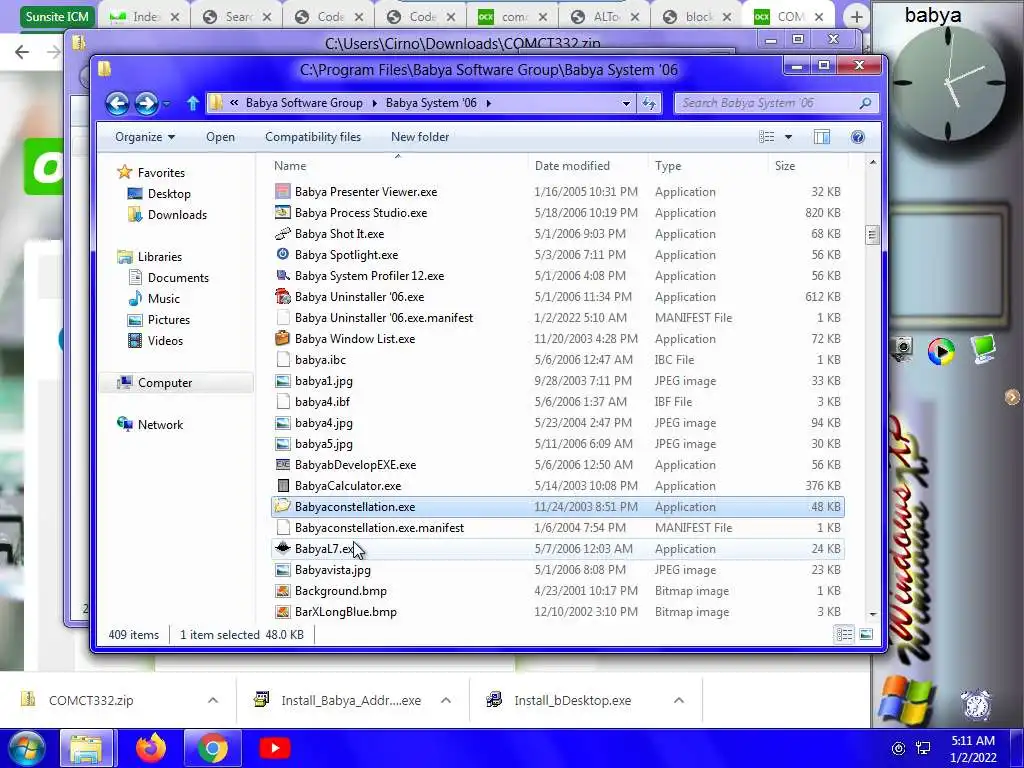Expand Babya System '06 breadcrumb arrow

[x=488, y=103]
